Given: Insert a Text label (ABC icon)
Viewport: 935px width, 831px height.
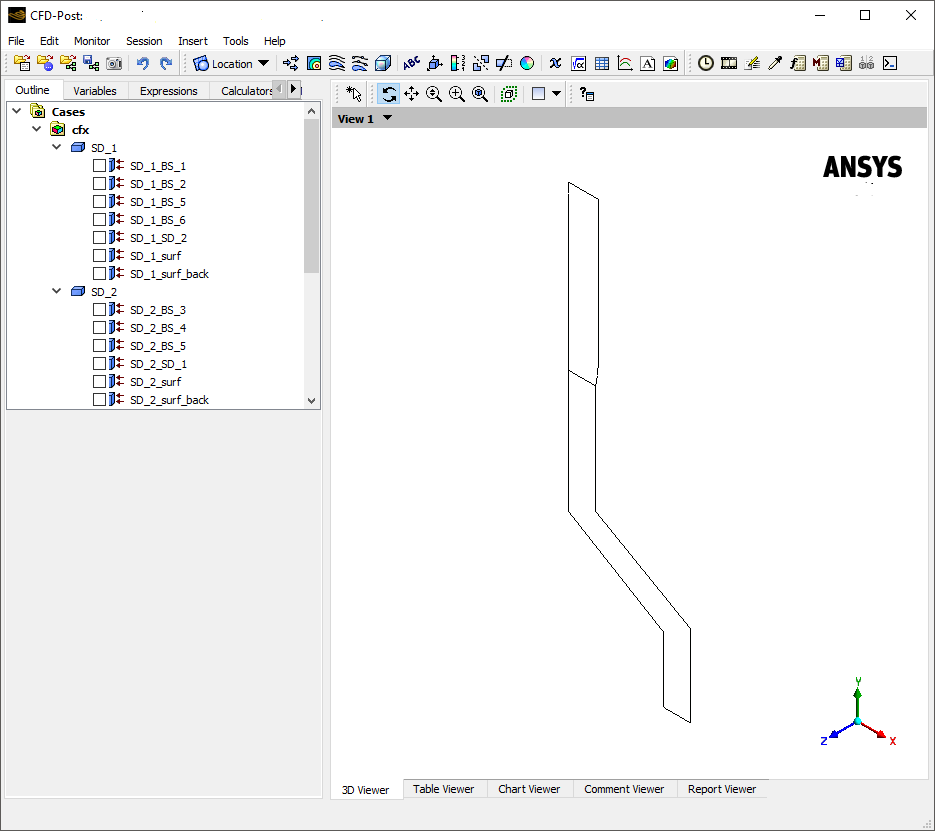Looking at the screenshot, I should pos(411,63).
